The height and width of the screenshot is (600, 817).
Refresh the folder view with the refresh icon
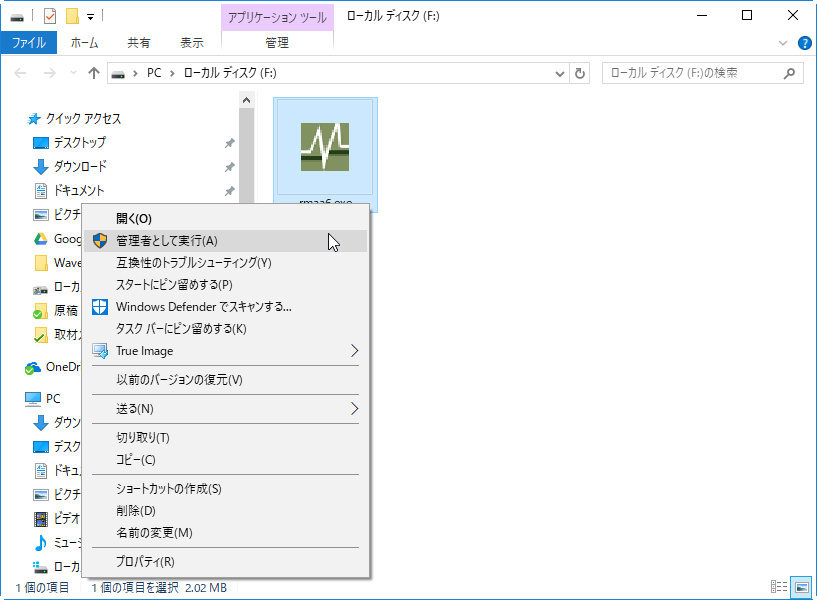point(580,73)
